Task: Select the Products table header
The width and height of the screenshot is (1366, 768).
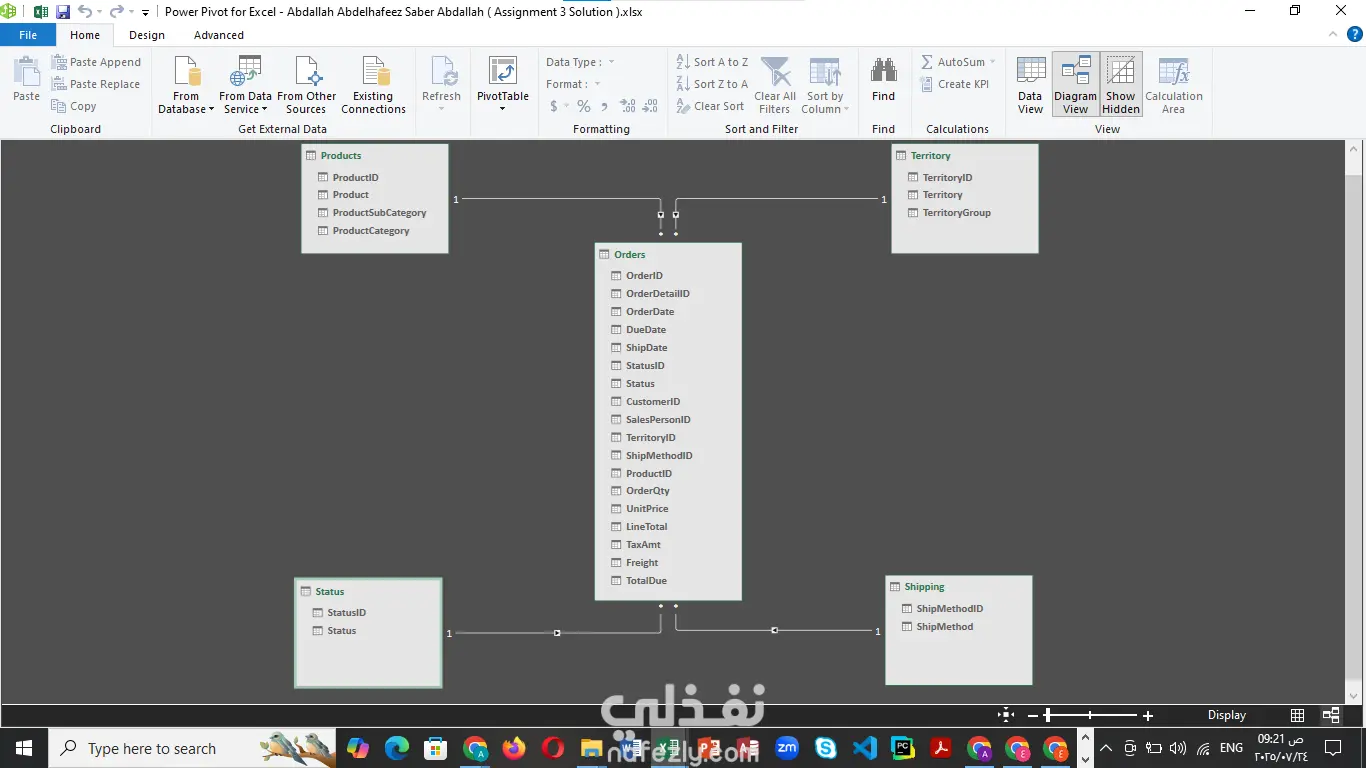Action: [375, 155]
